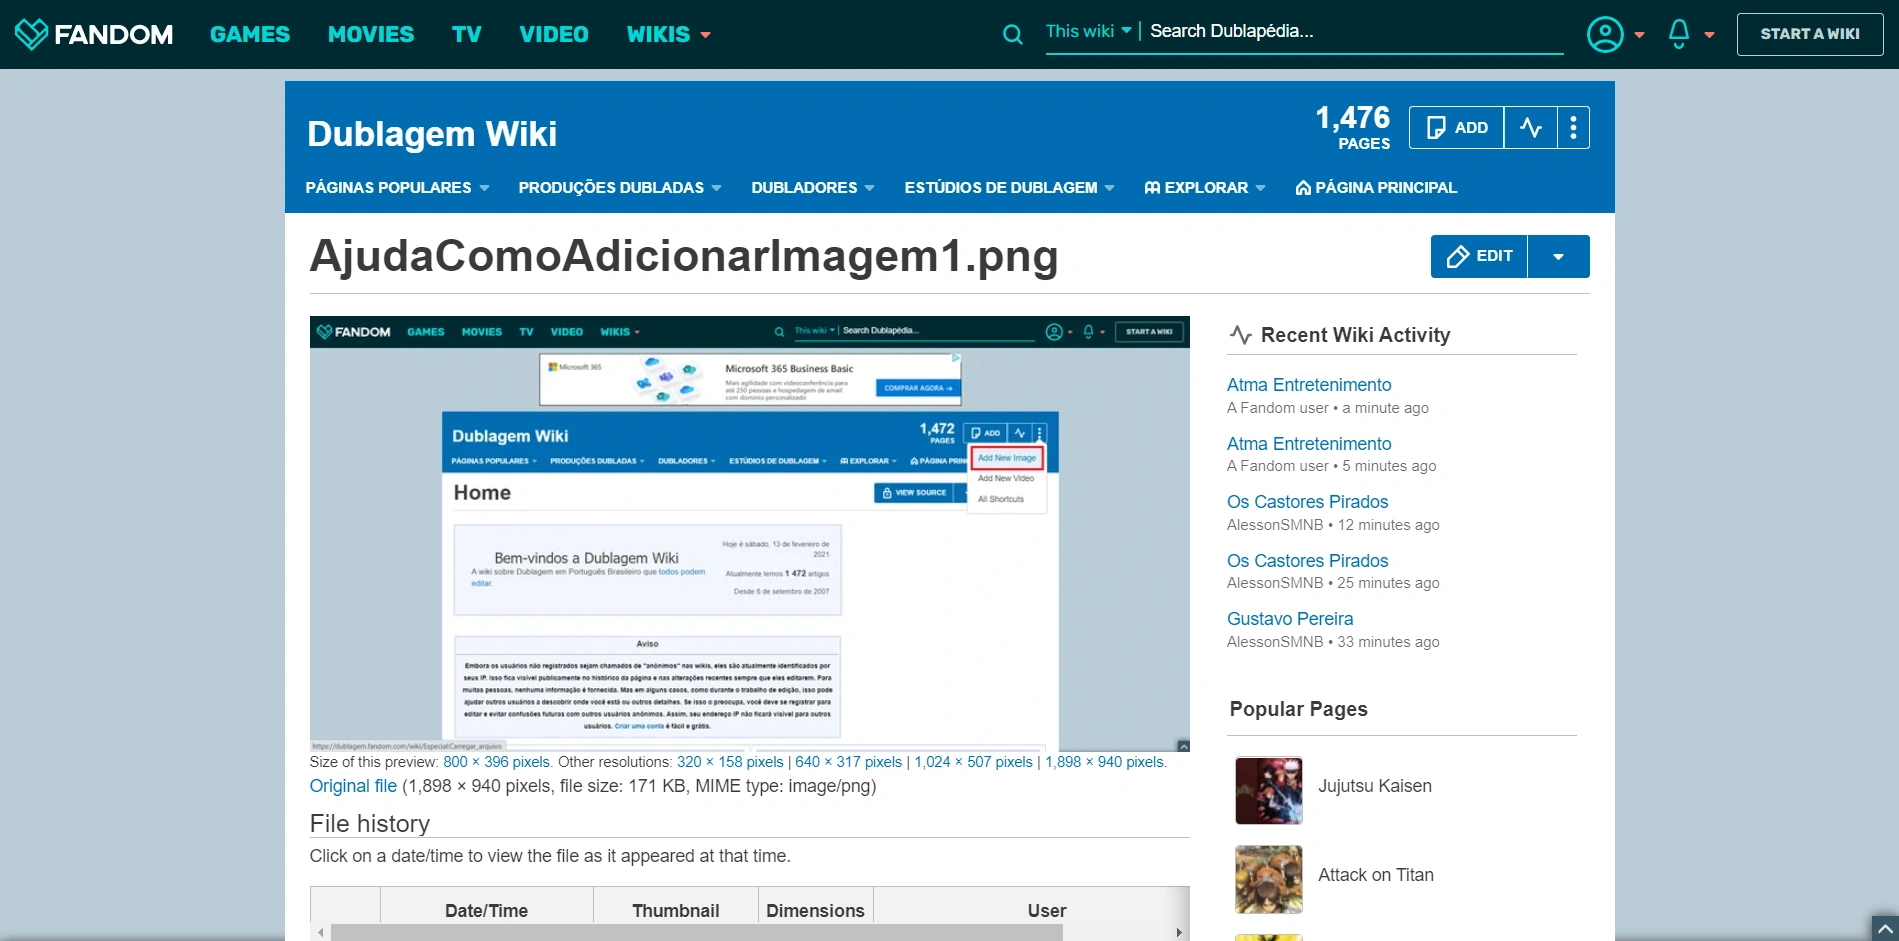This screenshot has height=941, width=1899.
Task: Expand the arrow beside the Edit button
Action: click(x=1559, y=257)
